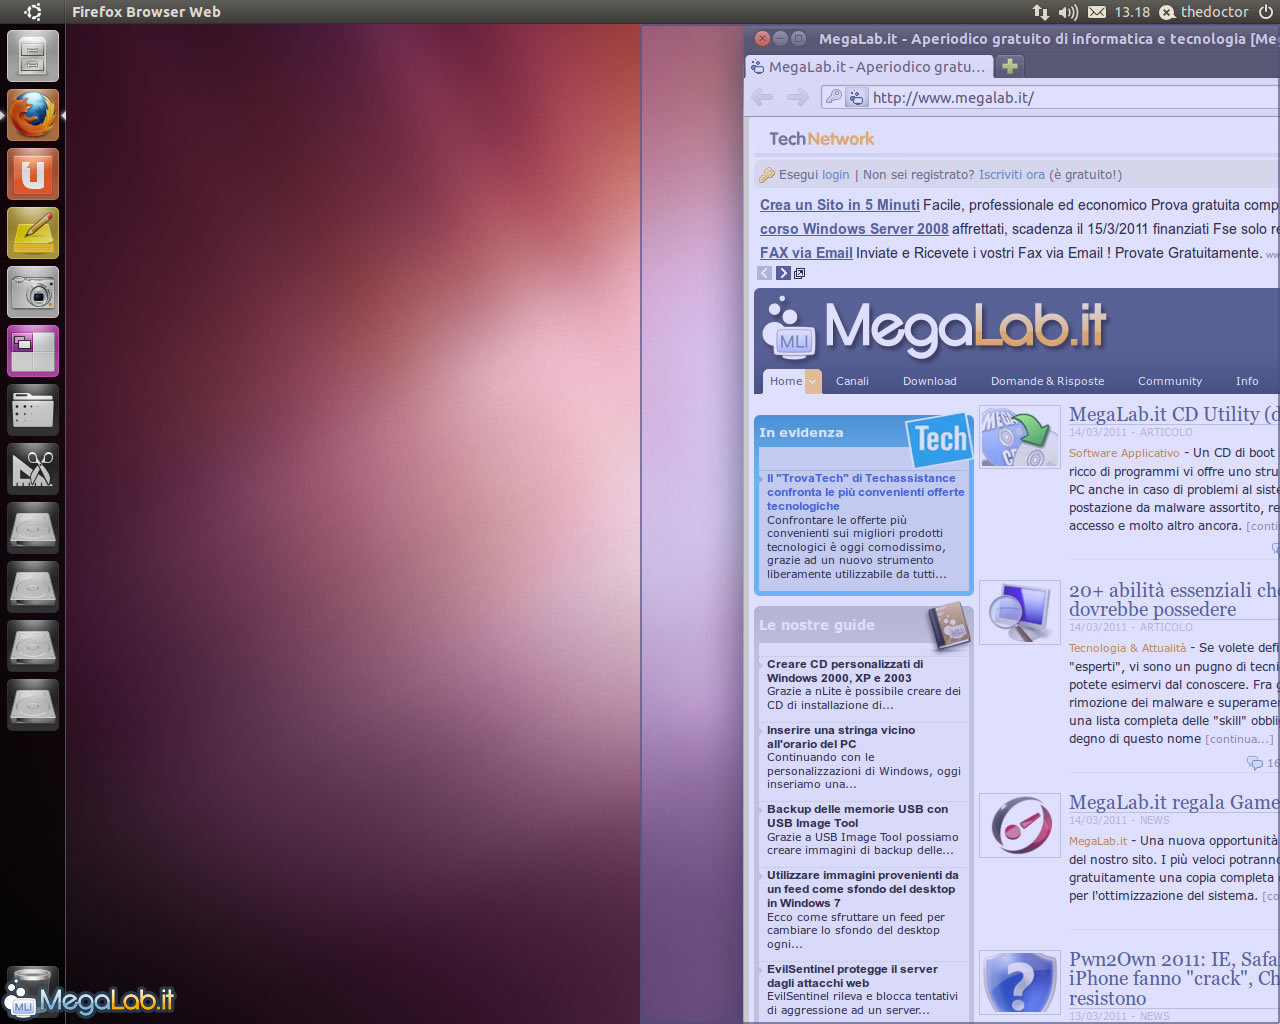Click the magnifier monitor article thumbnail

click(x=1020, y=612)
